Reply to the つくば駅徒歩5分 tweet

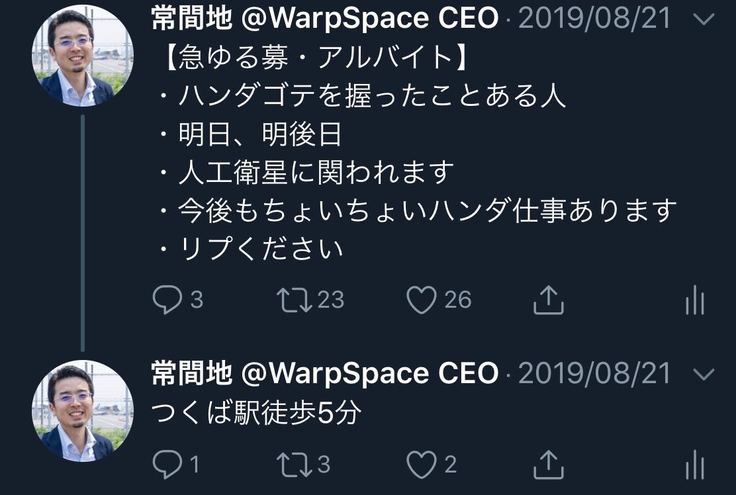(167, 464)
